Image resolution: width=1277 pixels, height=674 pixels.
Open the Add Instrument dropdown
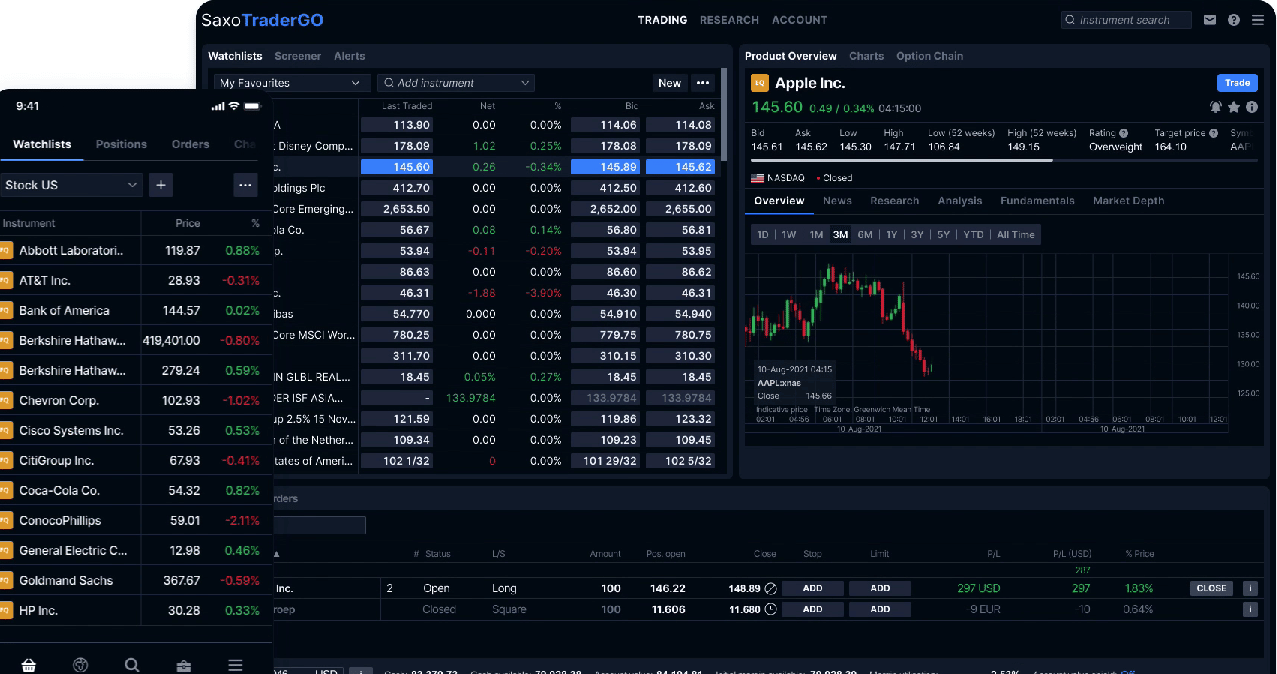pyautogui.click(x=455, y=83)
